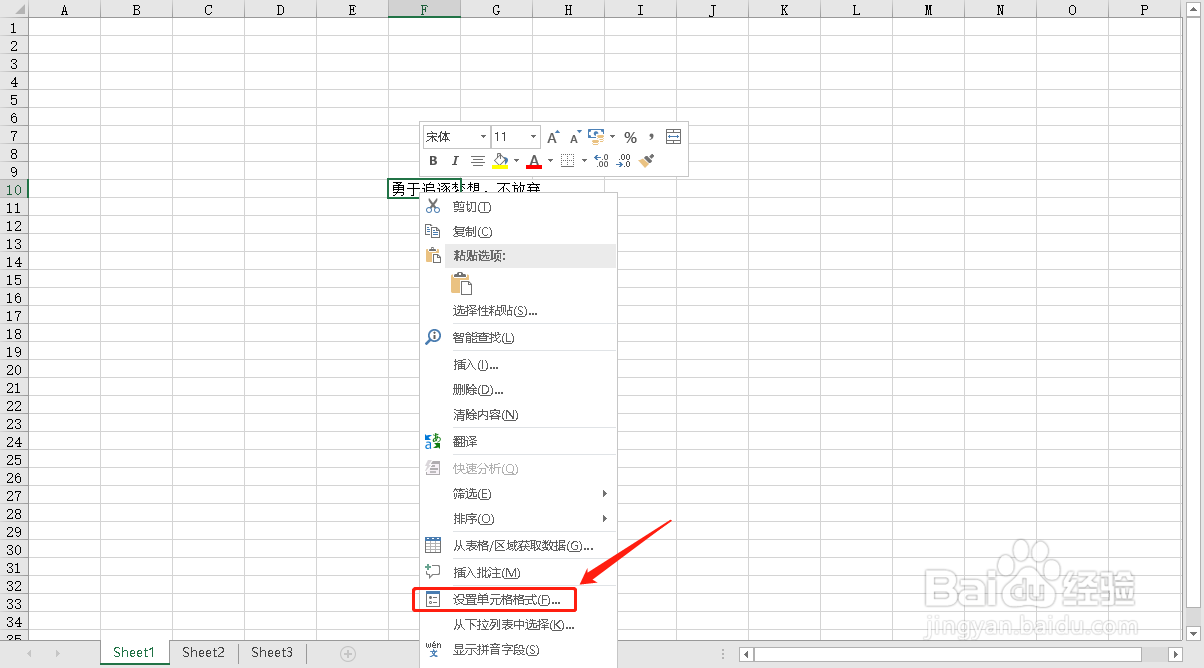Apply bold formatting from the mini toolbar
The image size is (1204, 668).
click(x=434, y=160)
